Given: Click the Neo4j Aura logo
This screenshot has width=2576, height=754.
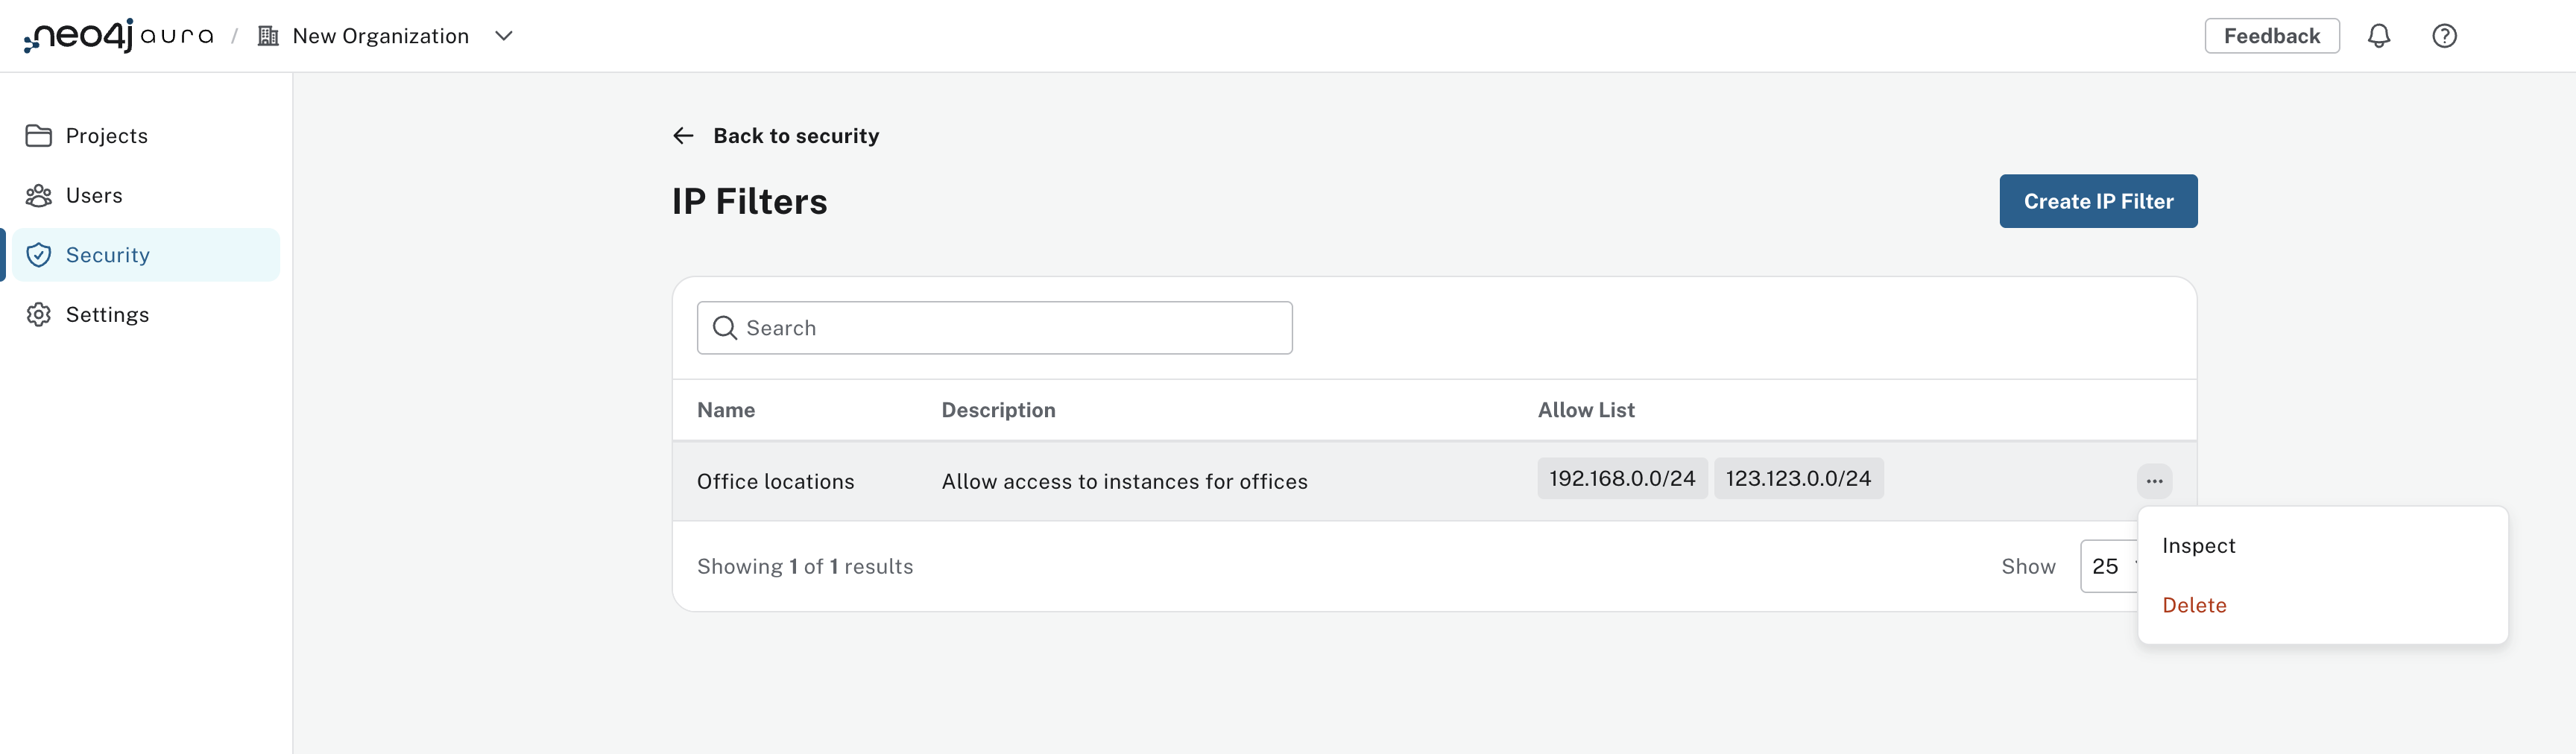Looking at the screenshot, I should (x=118, y=36).
